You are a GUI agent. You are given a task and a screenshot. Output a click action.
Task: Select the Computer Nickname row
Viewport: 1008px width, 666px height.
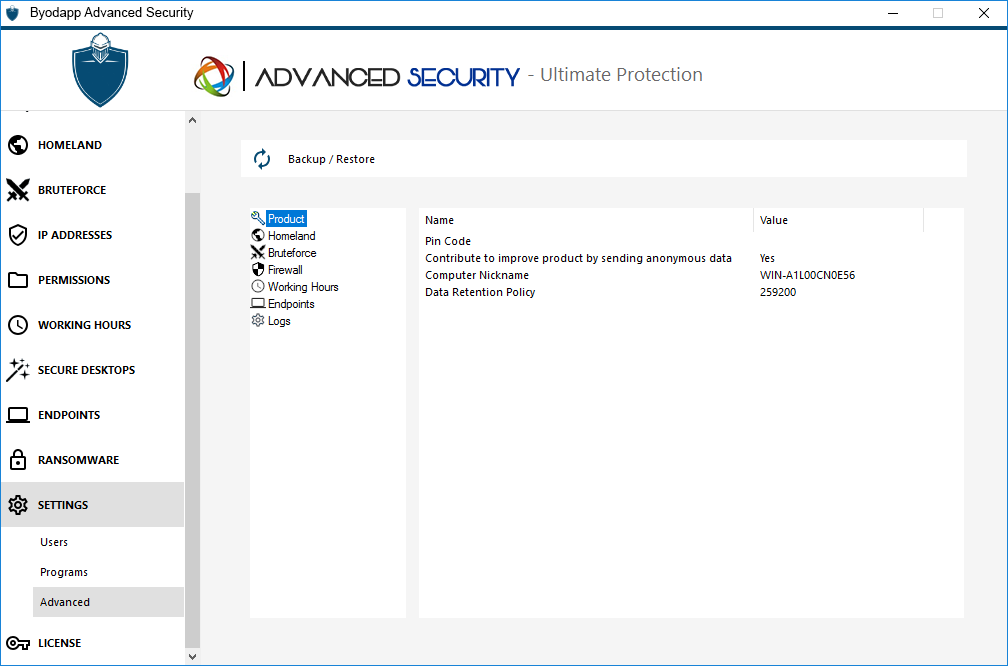[x=672, y=275]
